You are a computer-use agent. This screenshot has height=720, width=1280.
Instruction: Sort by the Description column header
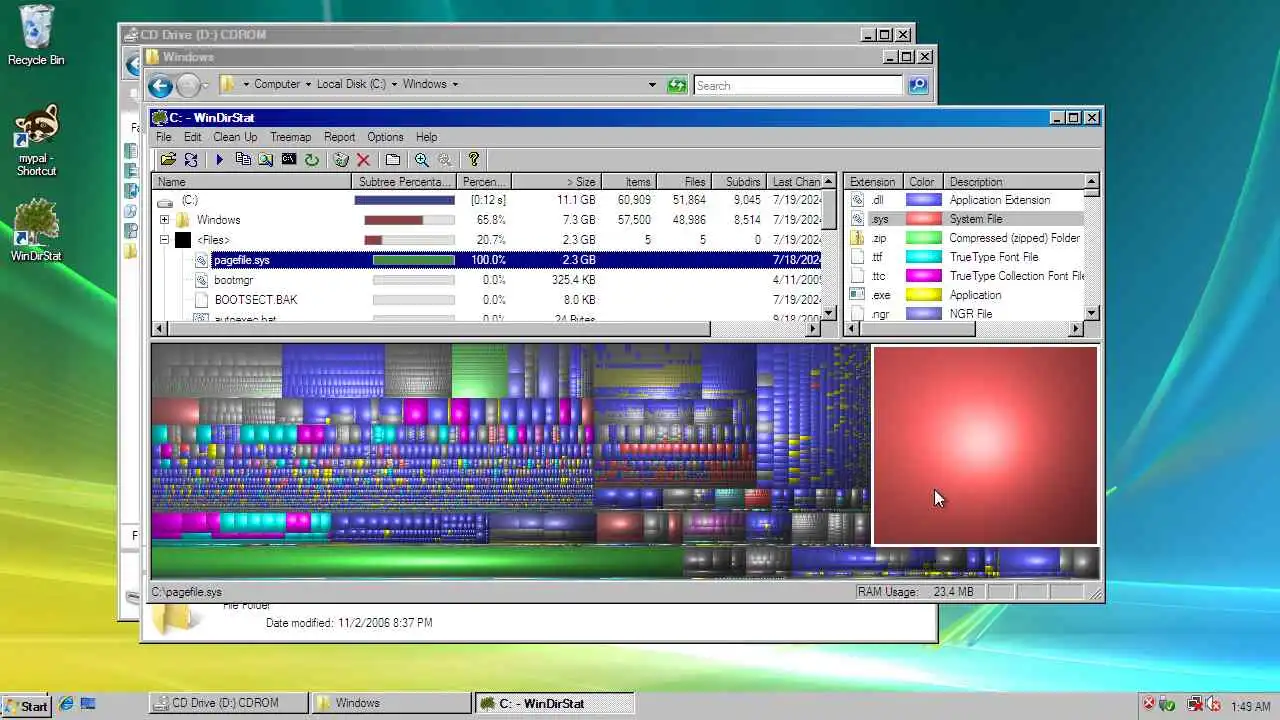point(1014,182)
